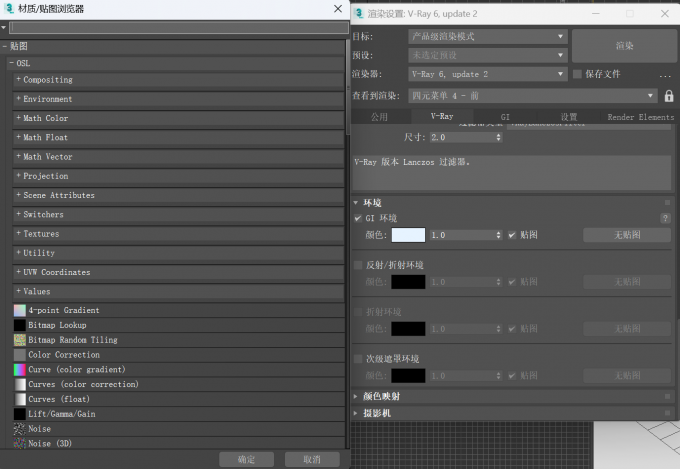Click the 渲染 render button
The height and width of the screenshot is (469, 680).
(x=624, y=46)
